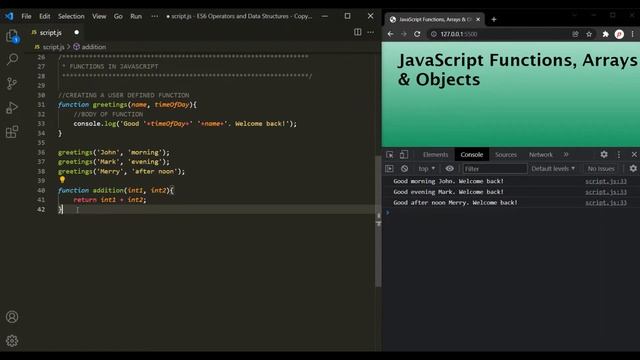The image size is (640, 360).
Task: Click the No Issues button
Action: coord(601,169)
